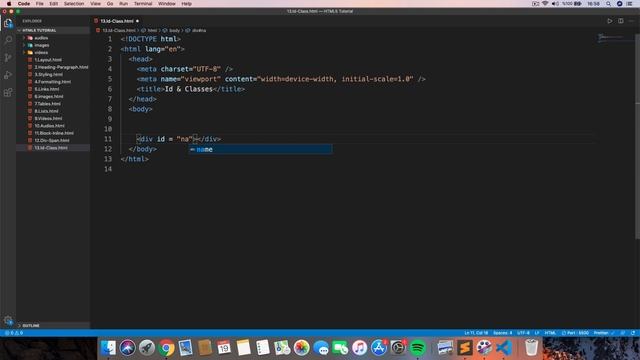Image resolution: width=640 pixels, height=360 pixels.
Task: Open App Store from the Dock
Action: click(x=379, y=348)
